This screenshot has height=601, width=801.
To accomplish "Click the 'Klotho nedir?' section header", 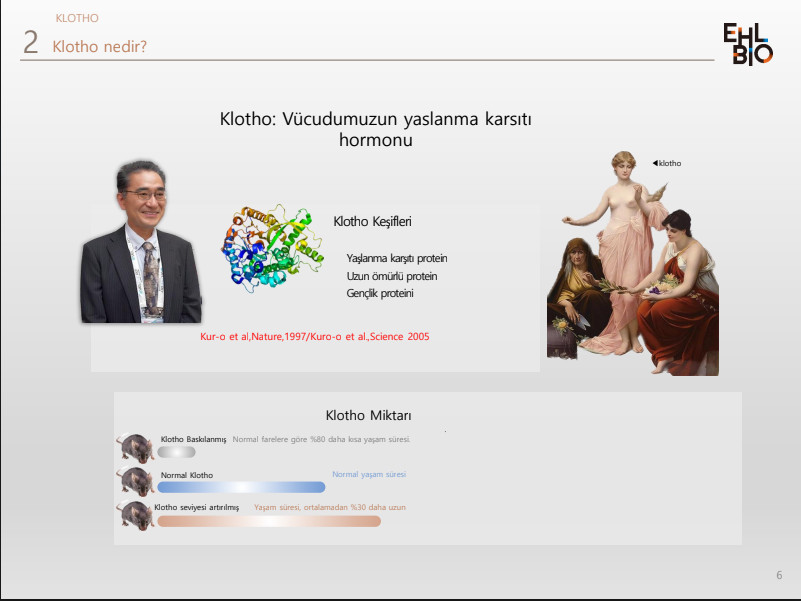I will click(x=99, y=46).
